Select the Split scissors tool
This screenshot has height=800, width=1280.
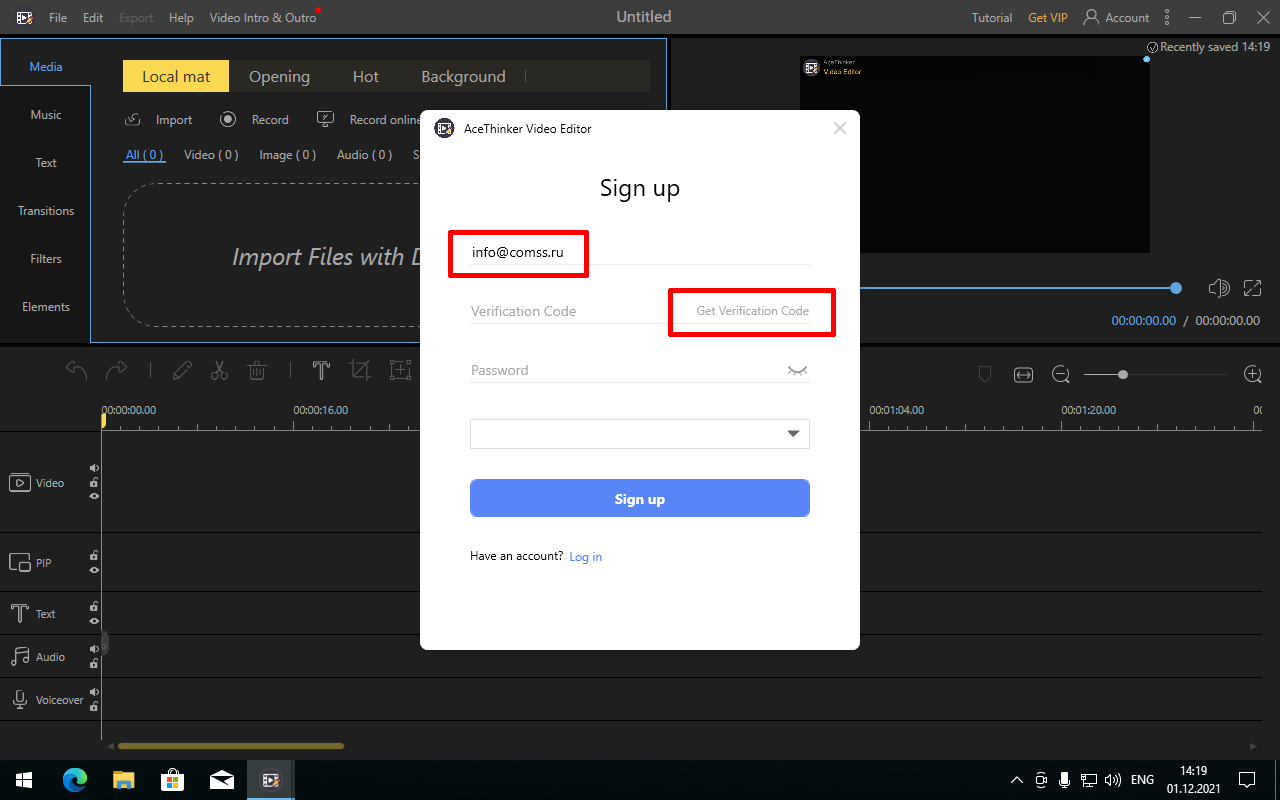click(x=219, y=371)
